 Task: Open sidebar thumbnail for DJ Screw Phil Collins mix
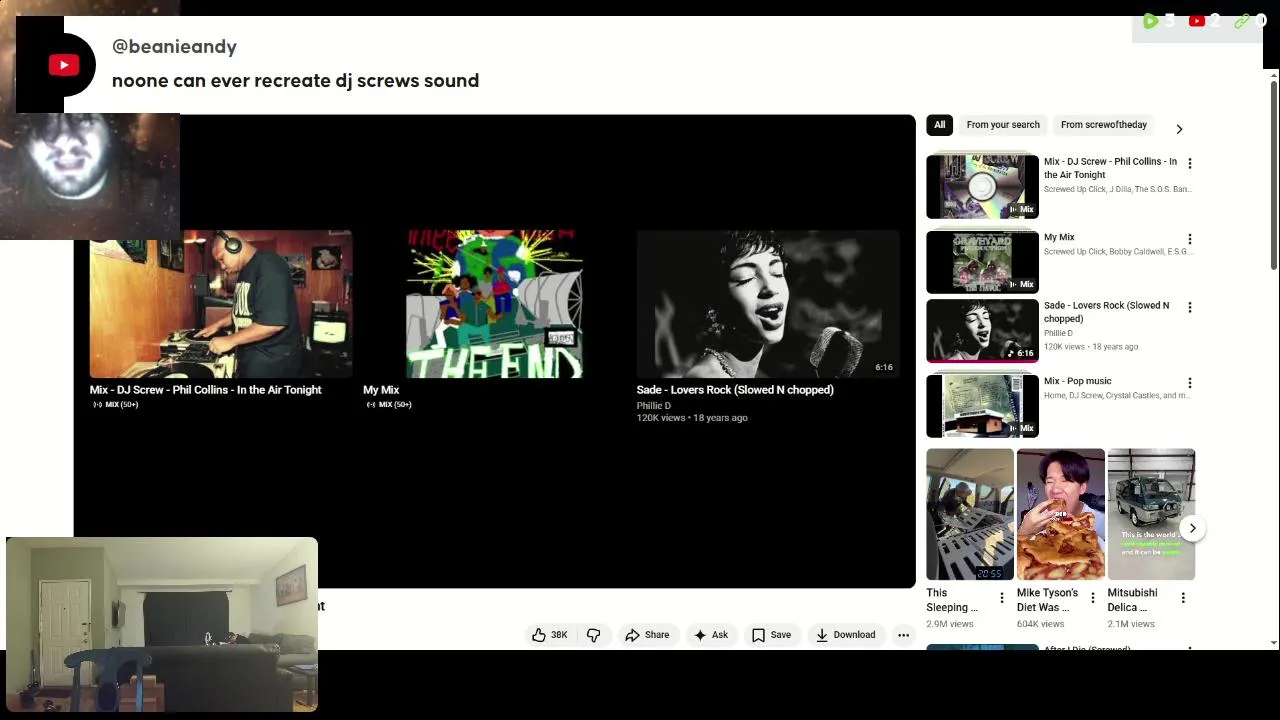[x=982, y=186]
